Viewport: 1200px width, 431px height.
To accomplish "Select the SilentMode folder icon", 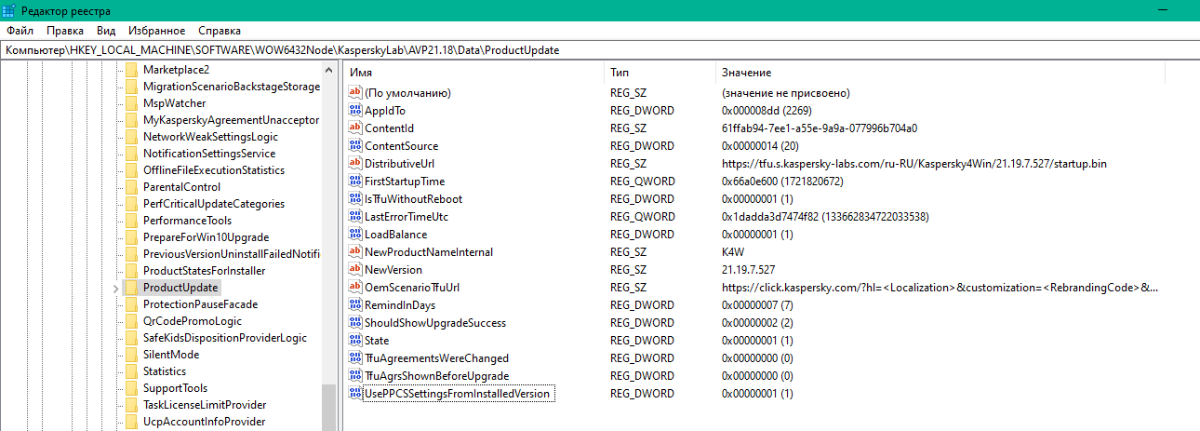I will (131, 354).
